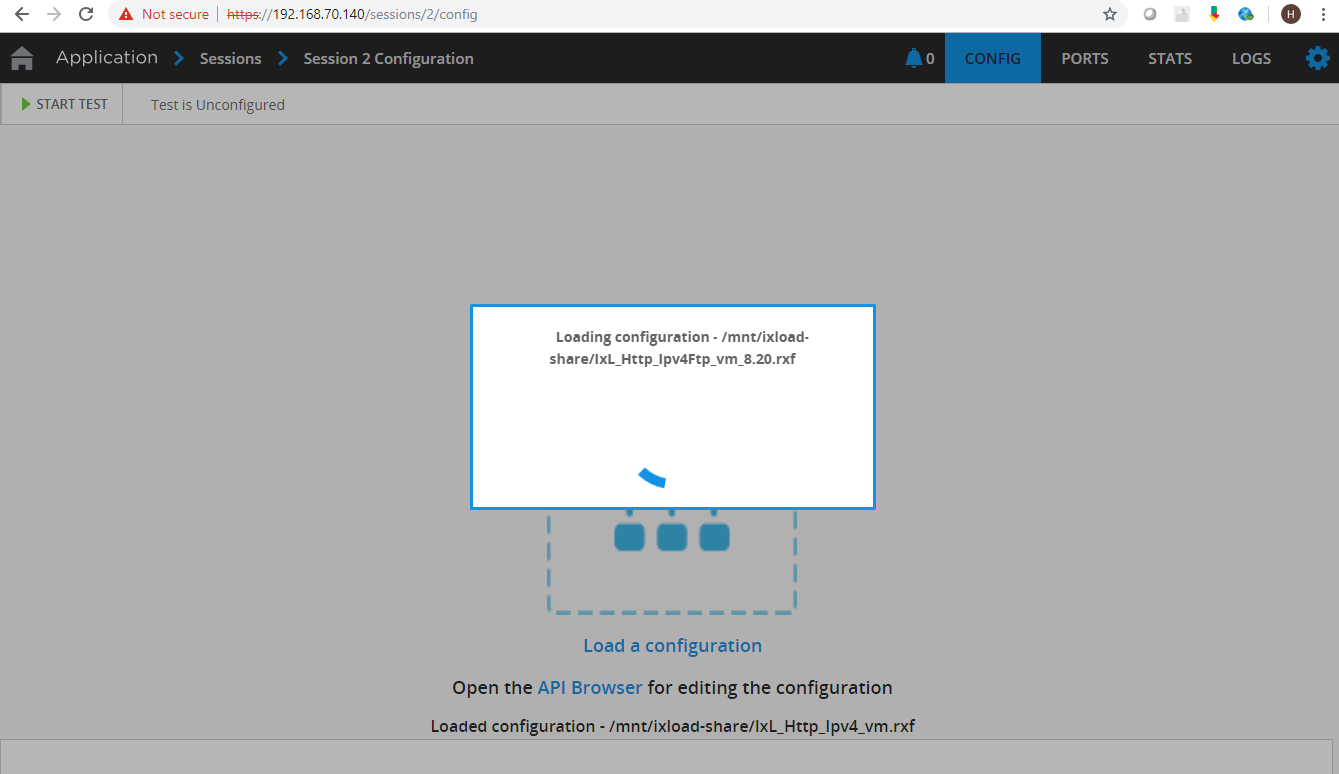Go back with the browser back arrow
The height and width of the screenshot is (774, 1339).
pyautogui.click(x=21, y=14)
